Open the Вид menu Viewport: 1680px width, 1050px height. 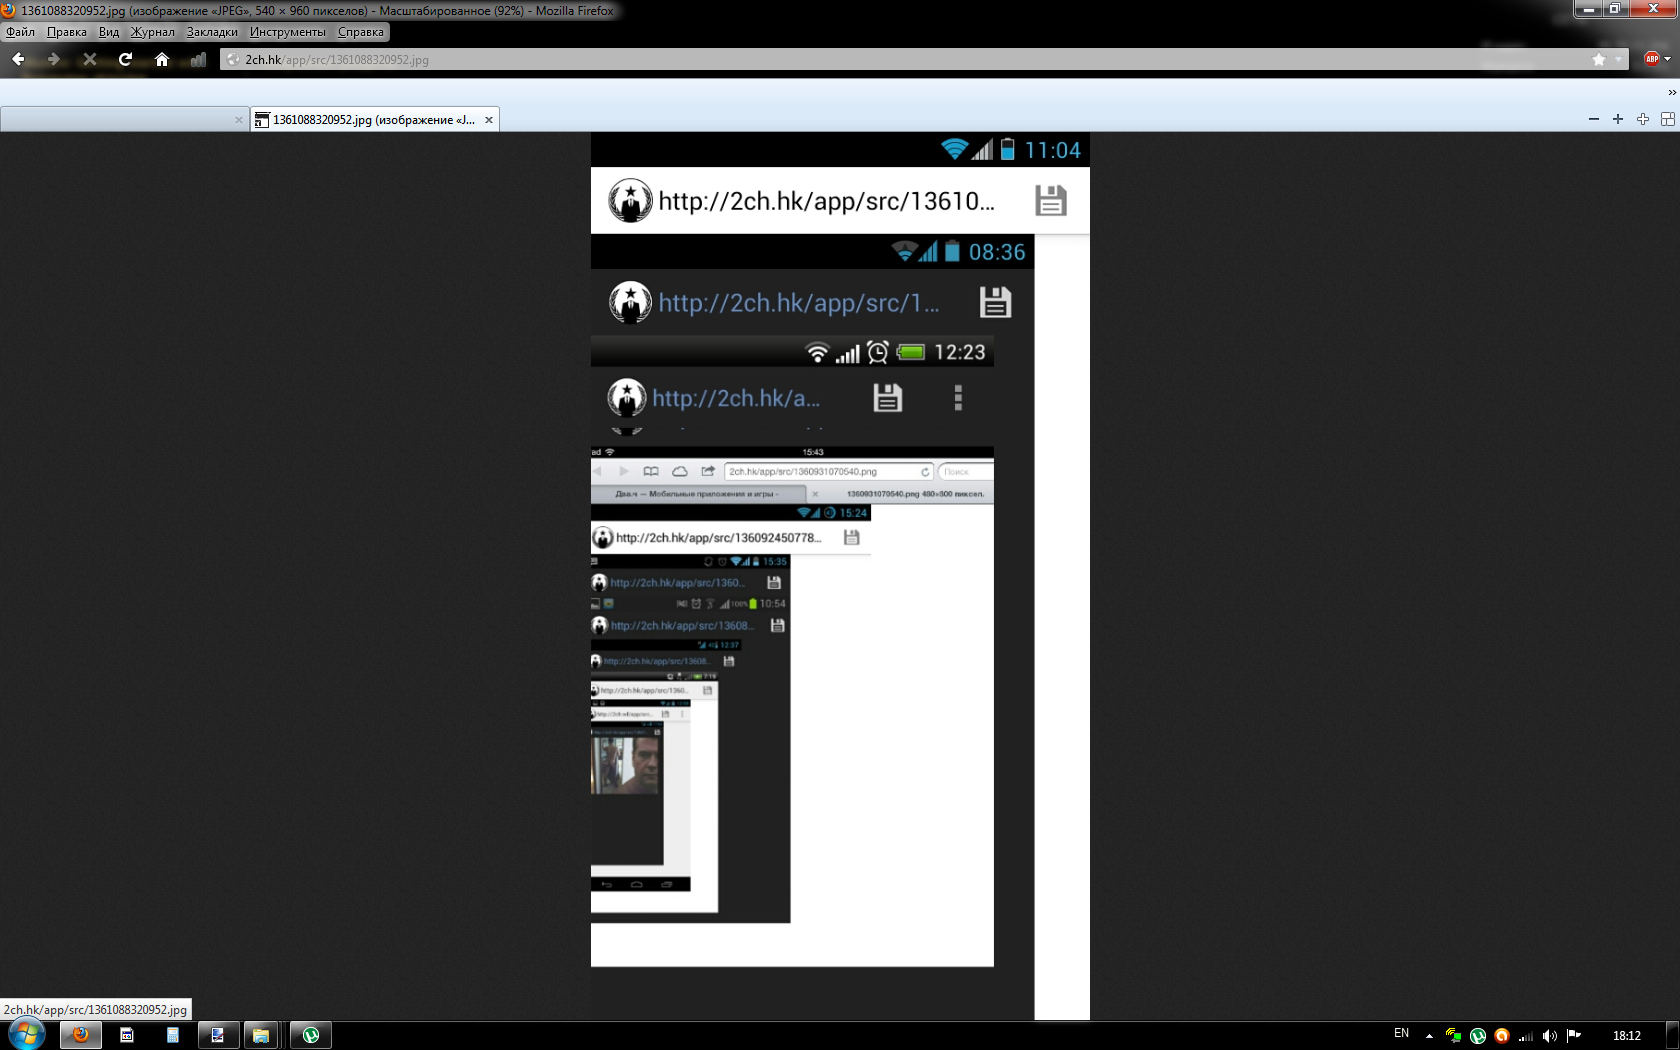tap(109, 32)
